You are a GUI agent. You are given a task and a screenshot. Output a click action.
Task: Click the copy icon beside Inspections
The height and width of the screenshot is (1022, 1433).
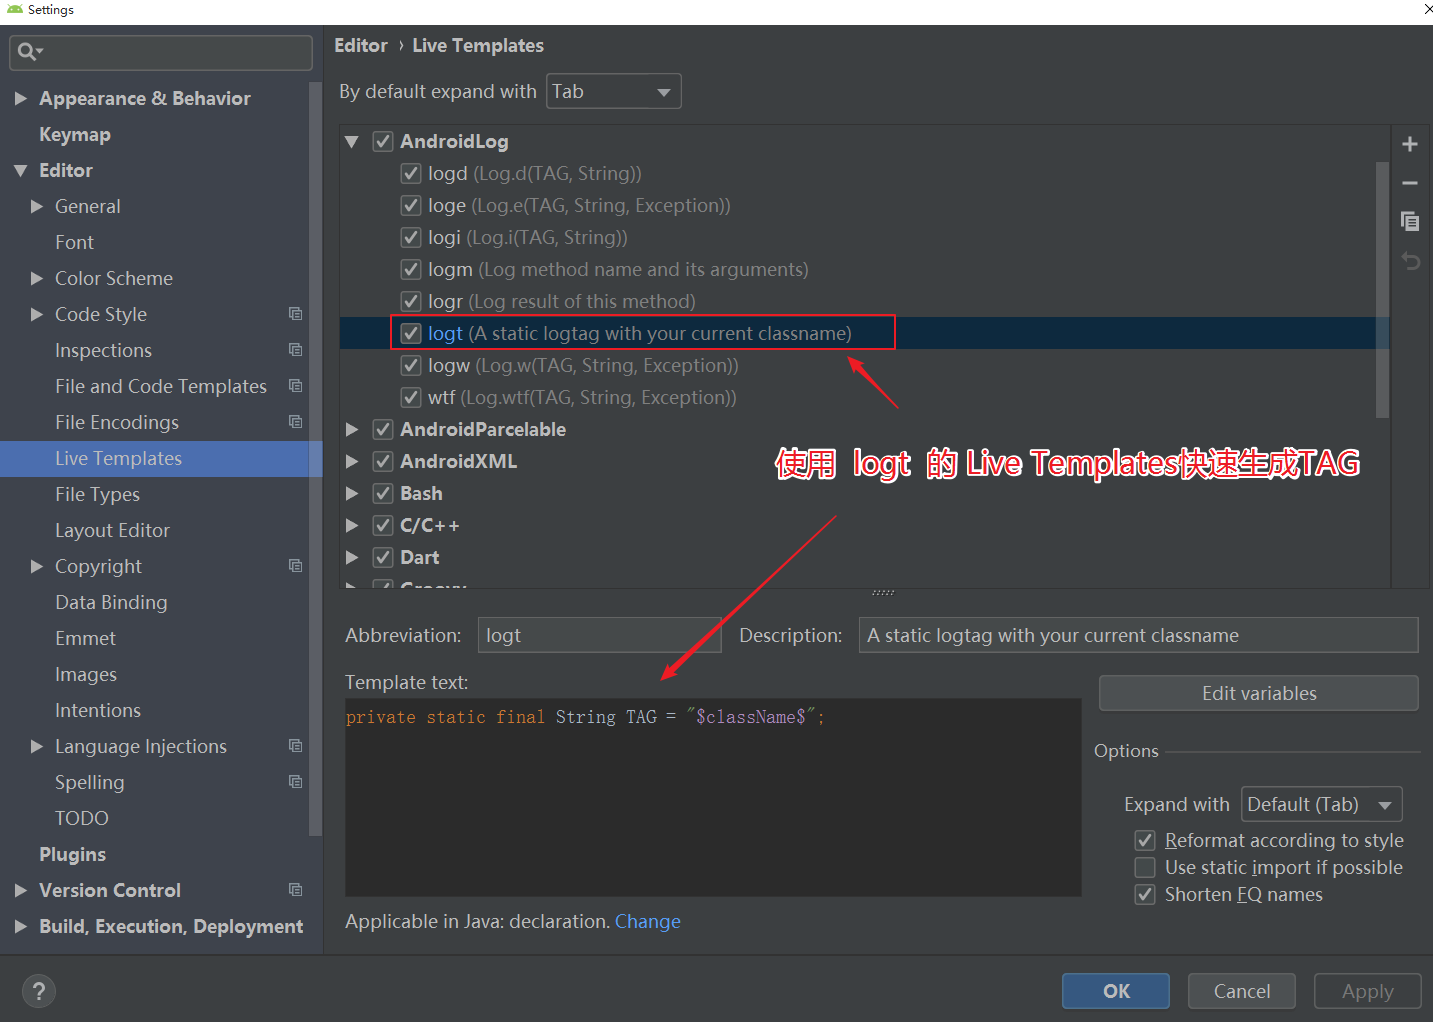[295, 349]
